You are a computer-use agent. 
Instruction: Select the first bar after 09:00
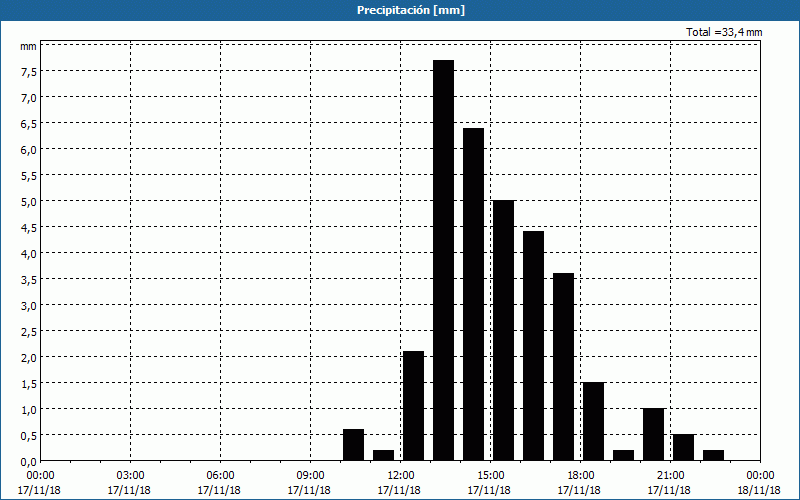tap(353, 444)
